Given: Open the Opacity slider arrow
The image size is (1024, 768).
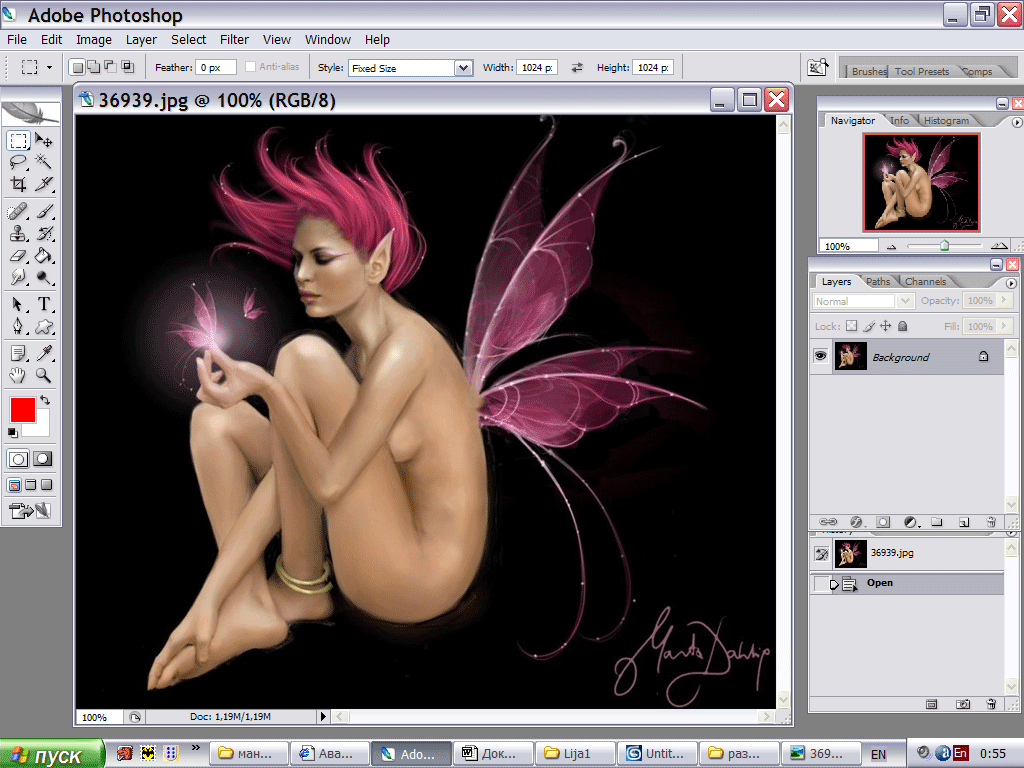Looking at the screenshot, I should click(1004, 300).
